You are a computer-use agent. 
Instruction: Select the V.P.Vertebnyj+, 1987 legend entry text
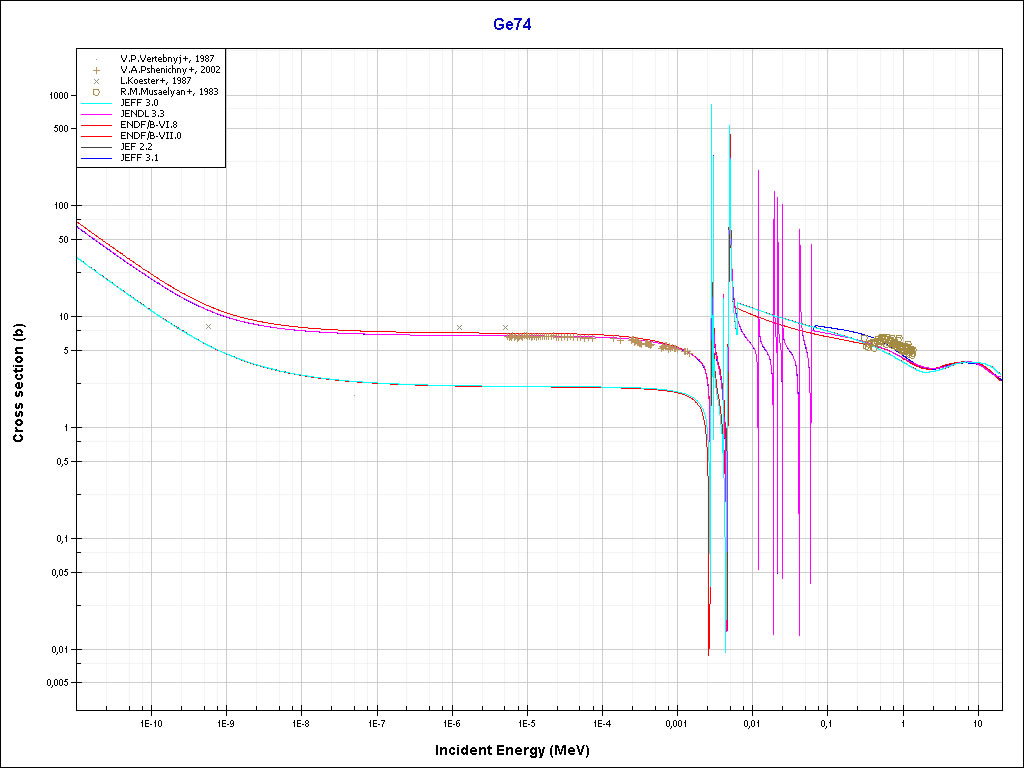pyautogui.click(x=167, y=59)
